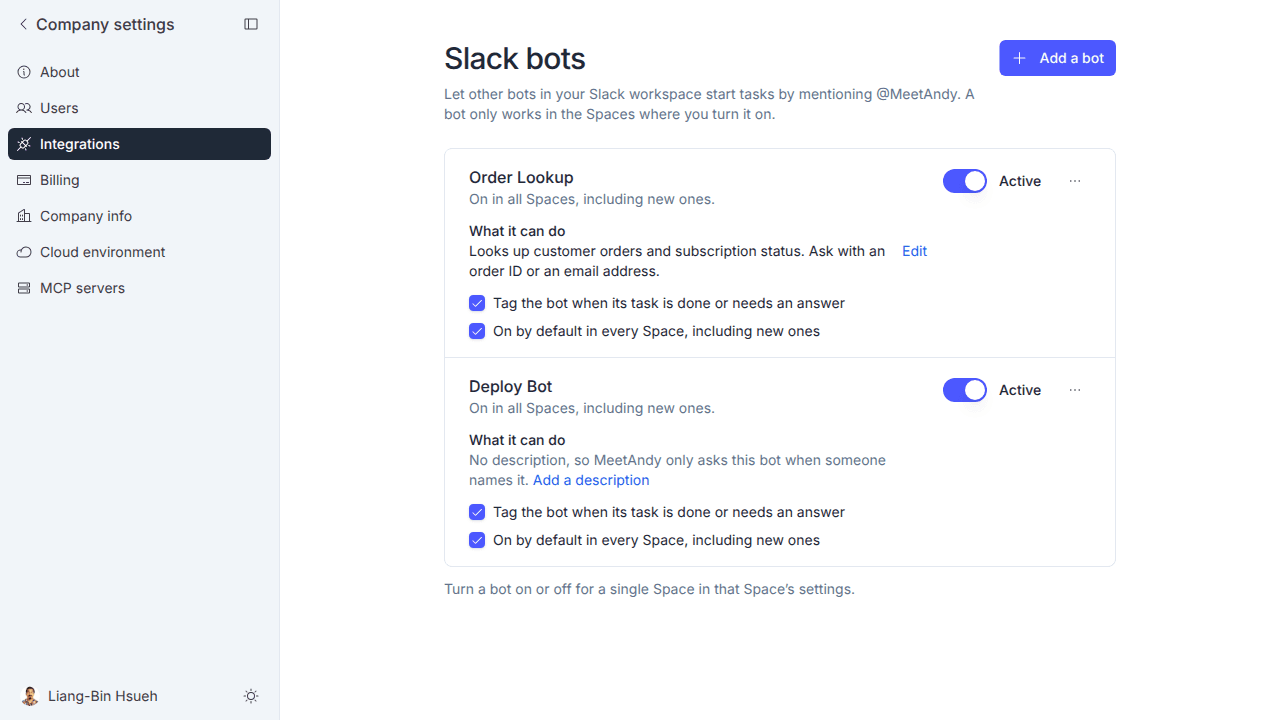
Task: Open About settings page
Action: [139, 72]
